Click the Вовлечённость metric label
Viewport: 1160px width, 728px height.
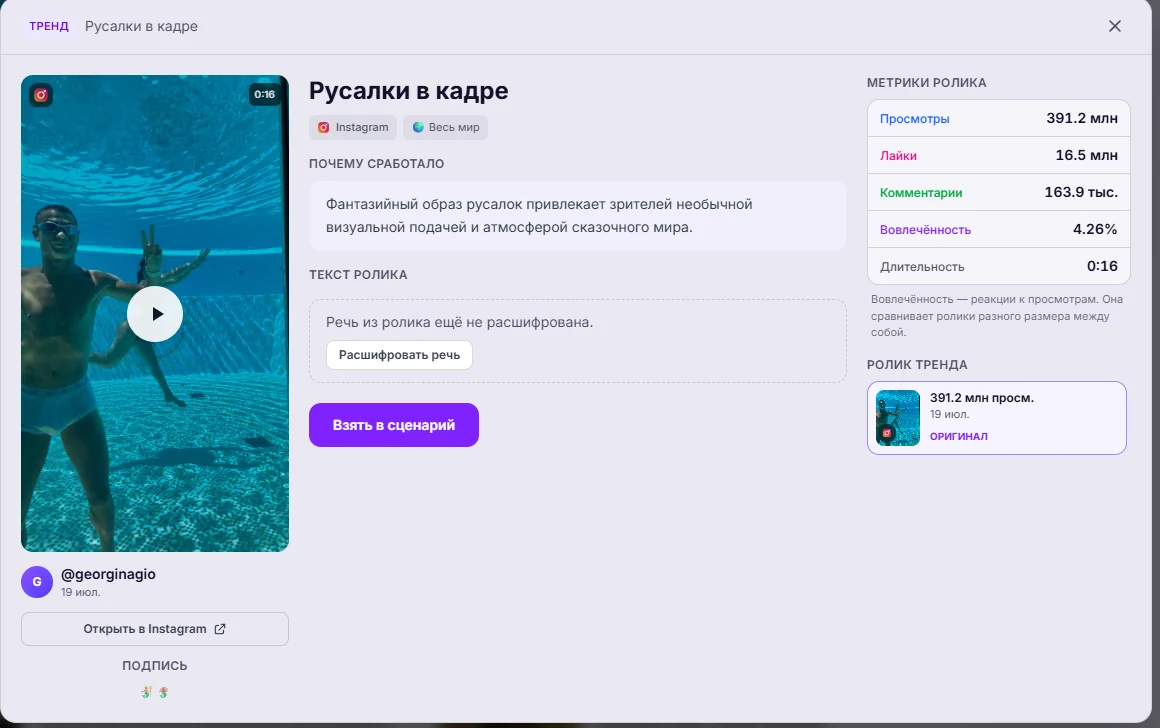tap(925, 229)
